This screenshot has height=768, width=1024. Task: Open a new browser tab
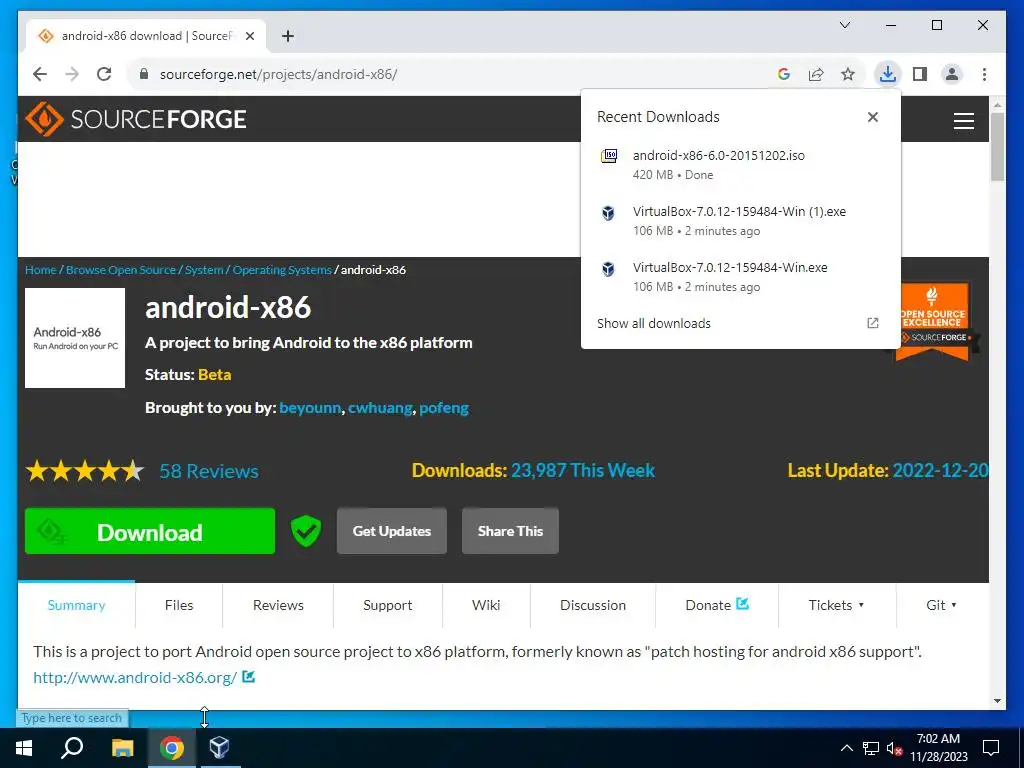(x=288, y=36)
